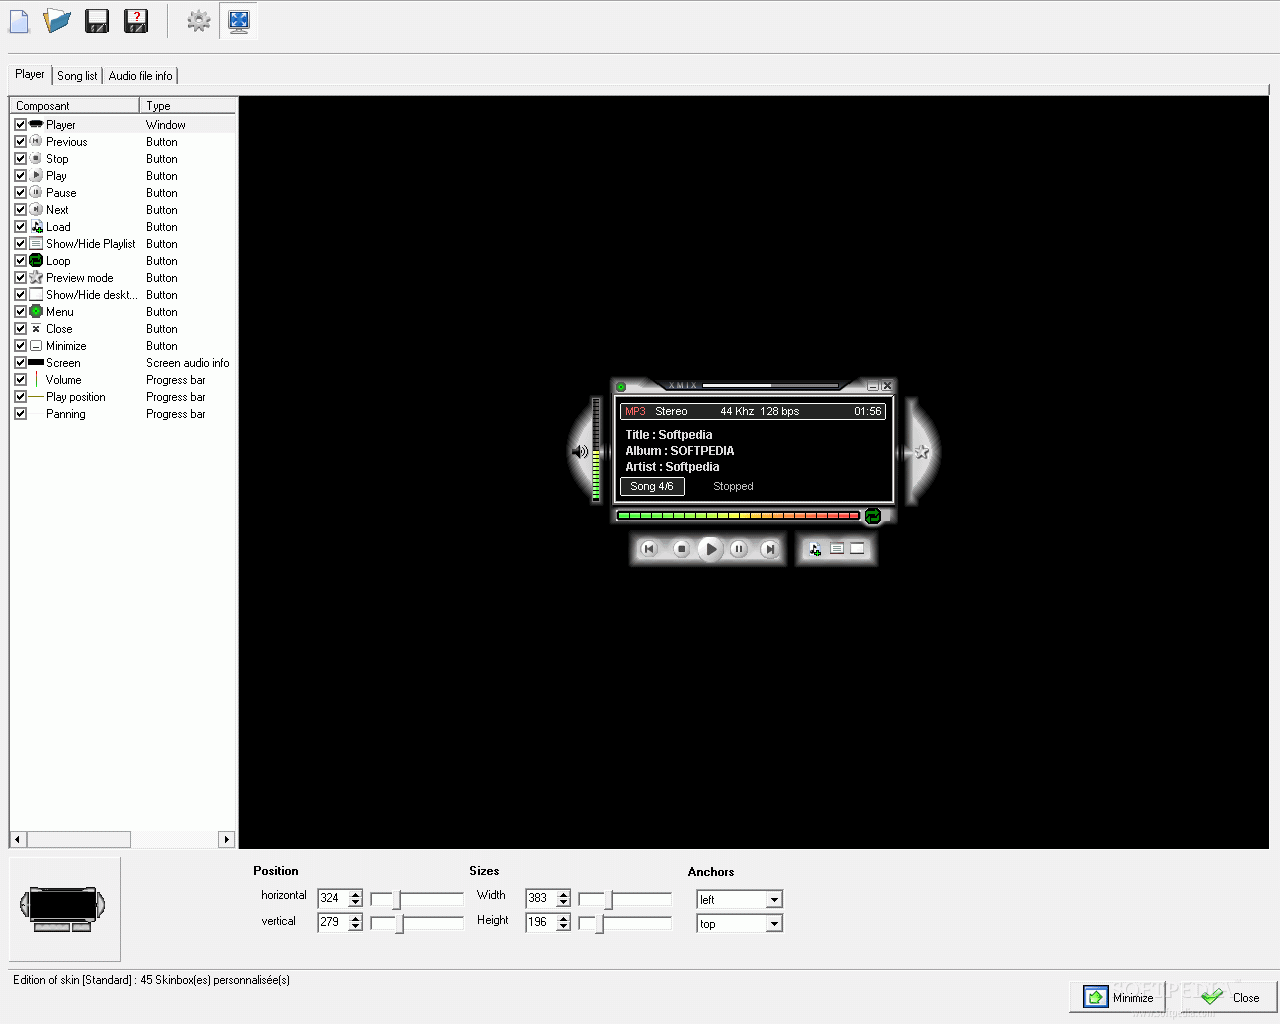1280x1024 pixels.
Task: Decrease the vertical position spinner
Action: 356,927
